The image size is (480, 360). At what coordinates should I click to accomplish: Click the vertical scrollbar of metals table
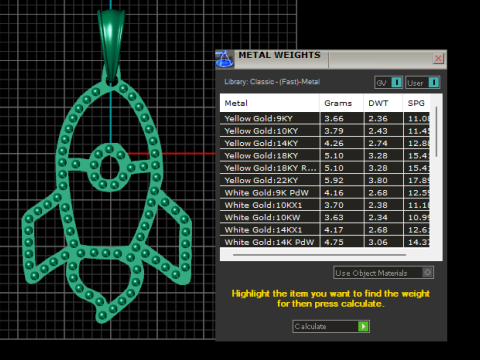point(436,132)
